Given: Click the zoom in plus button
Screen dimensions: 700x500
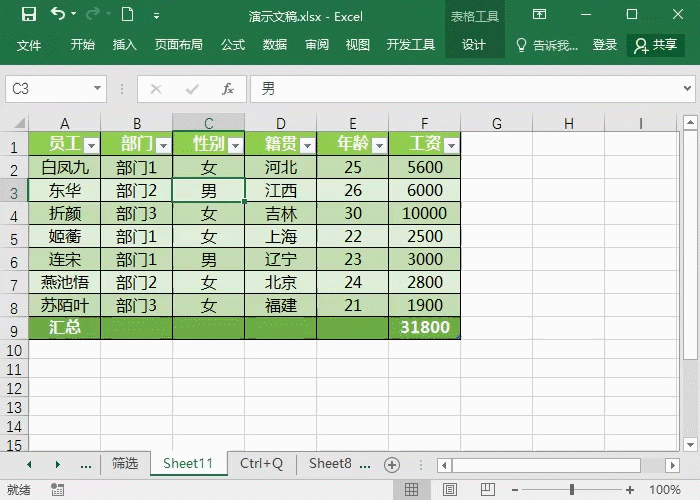Looking at the screenshot, I should click(629, 490).
